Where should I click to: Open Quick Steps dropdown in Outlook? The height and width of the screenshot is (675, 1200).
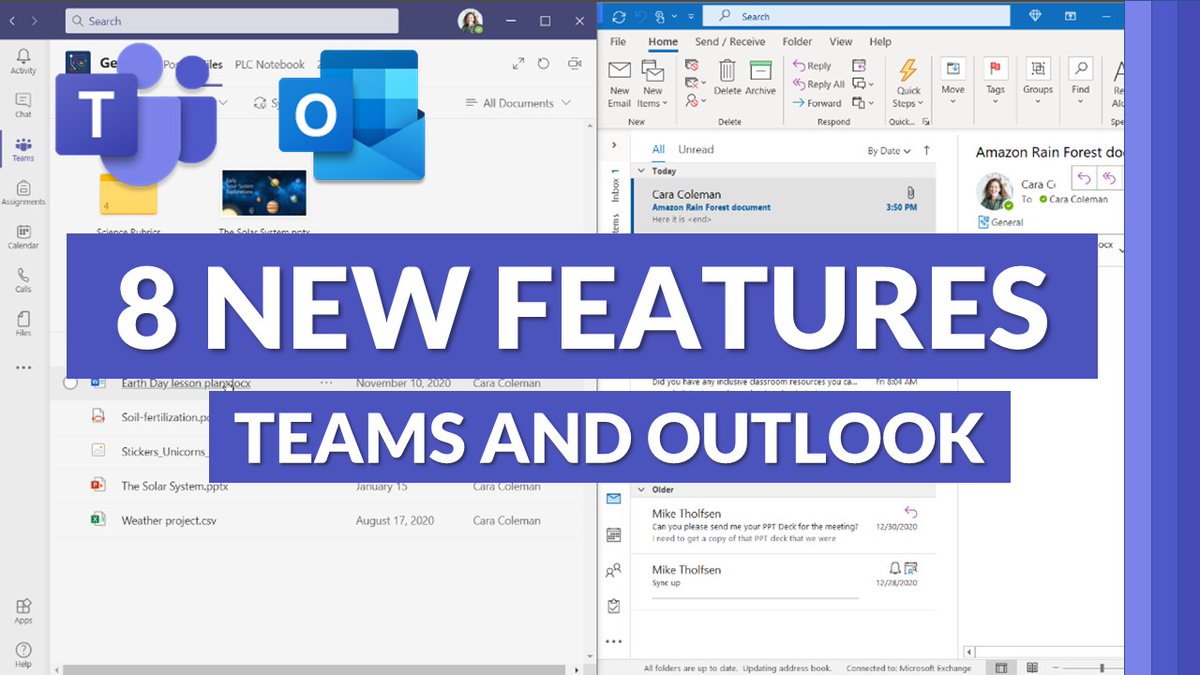point(908,84)
